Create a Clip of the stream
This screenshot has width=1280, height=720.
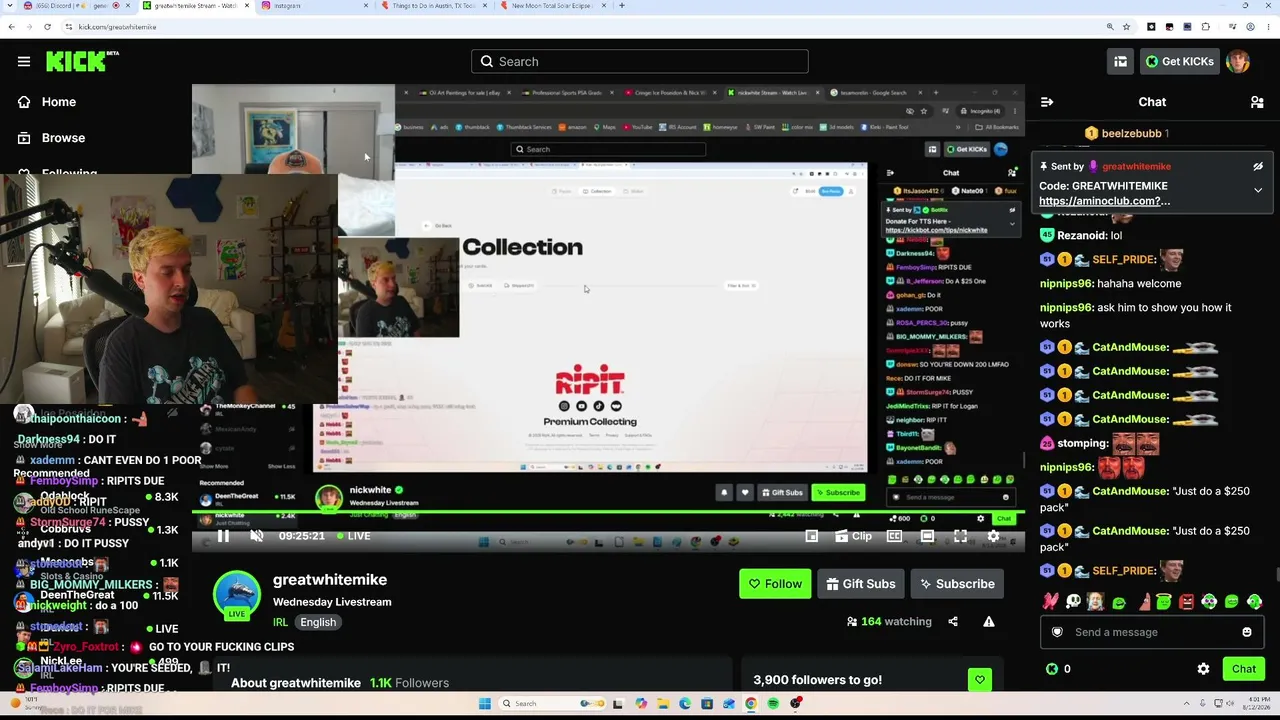tap(853, 536)
